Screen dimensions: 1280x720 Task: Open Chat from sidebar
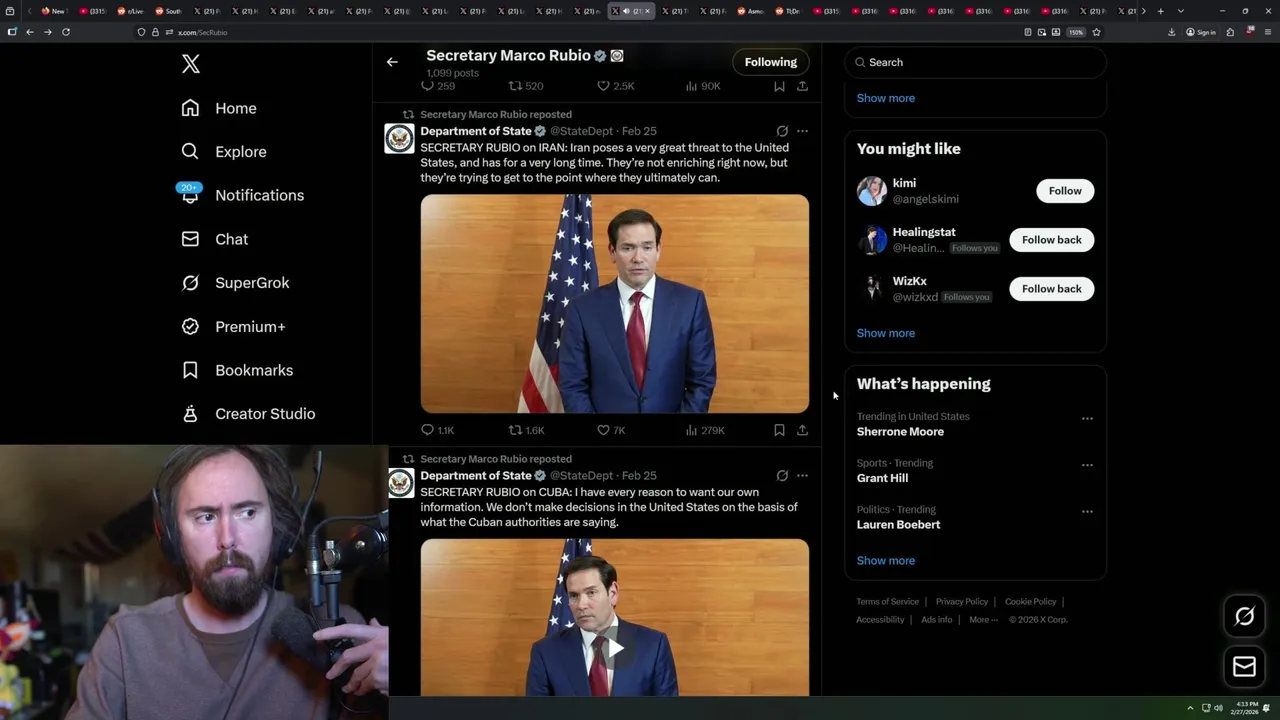click(x=214, y=239)
